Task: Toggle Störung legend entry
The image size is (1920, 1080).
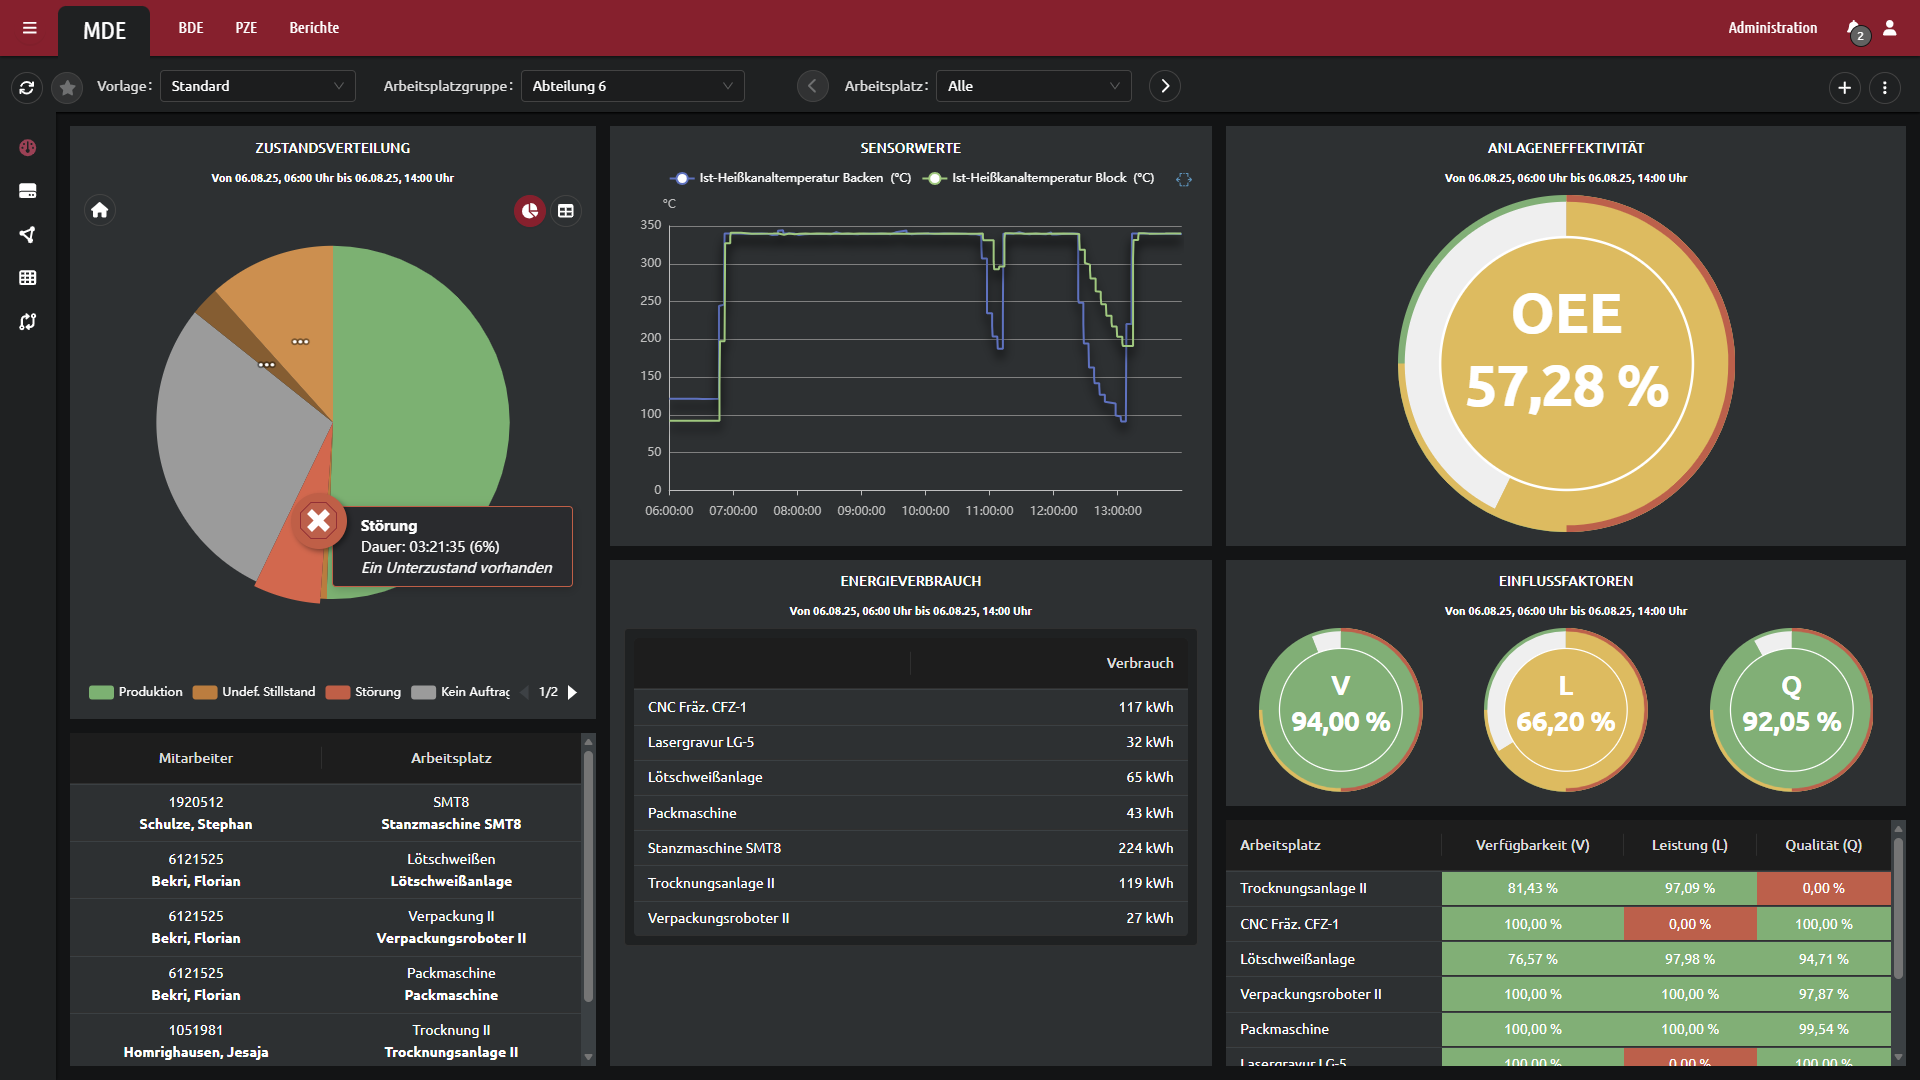Action: click(363, 692)
